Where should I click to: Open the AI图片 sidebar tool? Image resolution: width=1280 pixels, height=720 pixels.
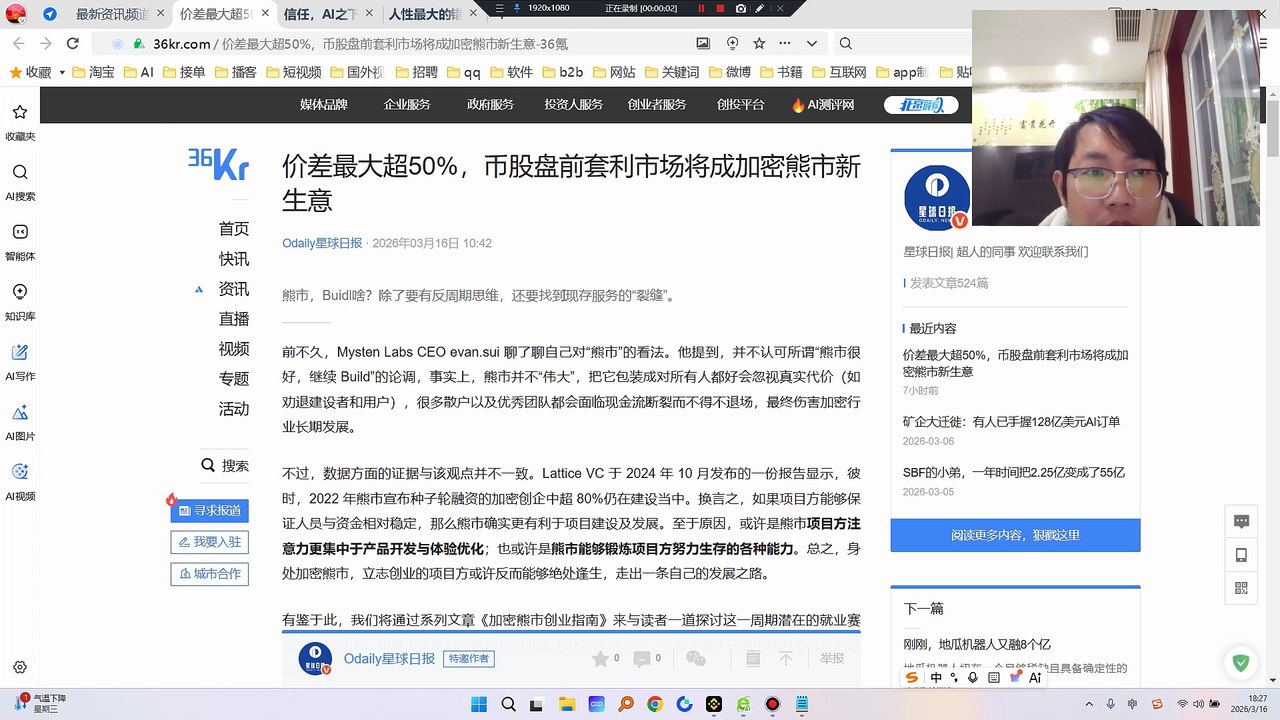point(20,420)
